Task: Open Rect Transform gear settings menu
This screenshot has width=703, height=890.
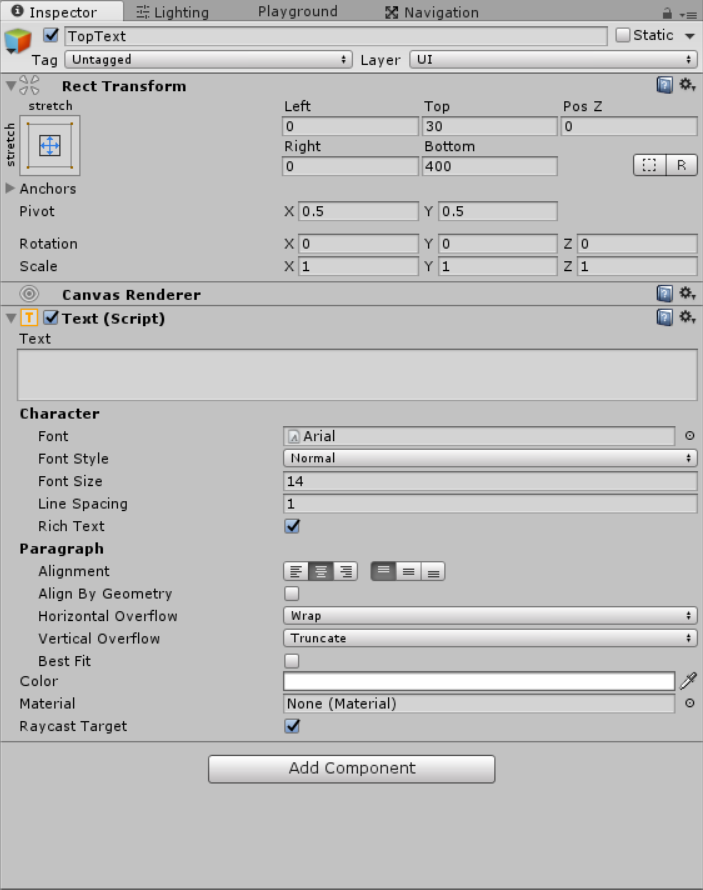Action: pyautogui.click(x=687, y=85)
